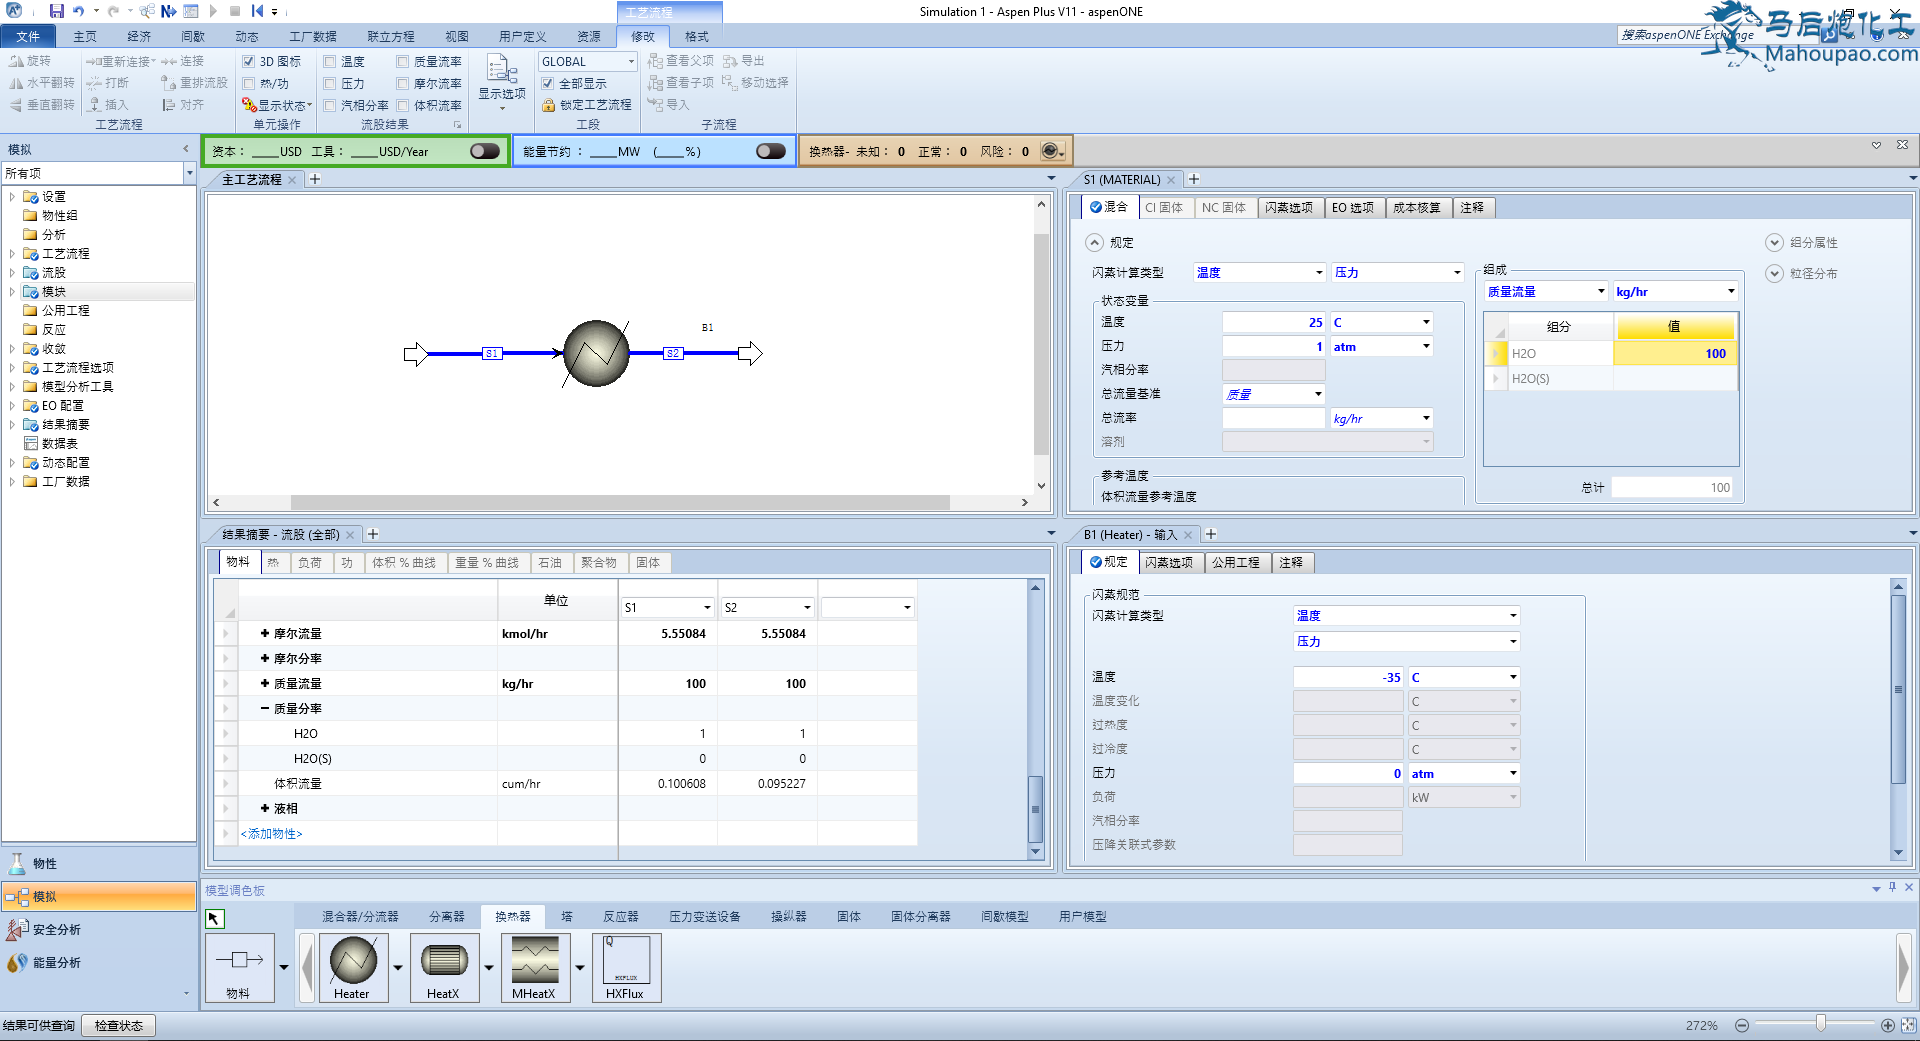Toggle the show all (全部显示) checkbox
This screenshot has width=1920, height=1041.
click(x=547, y=83)
